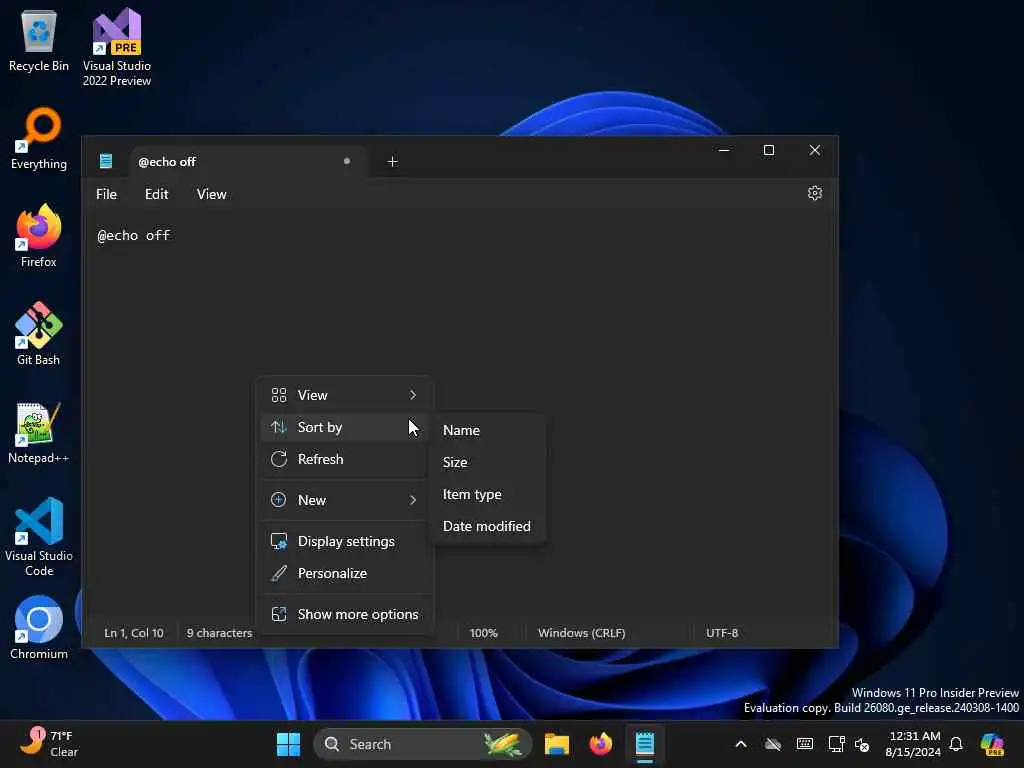The image size is (1024, 768).
Task: Open the View menu in Notepad
Action: pyautogui.click(x=212, y=194)
